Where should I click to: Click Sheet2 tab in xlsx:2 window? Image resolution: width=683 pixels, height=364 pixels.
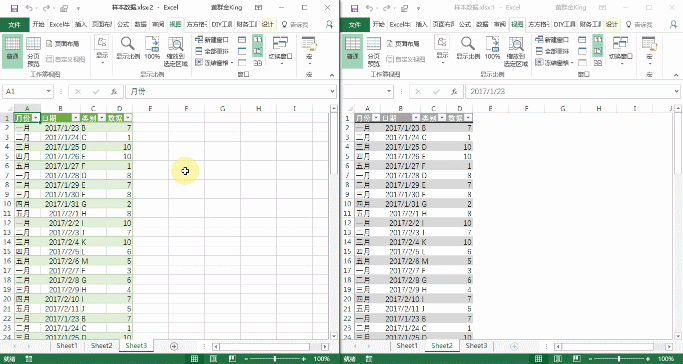click(101, 346)
